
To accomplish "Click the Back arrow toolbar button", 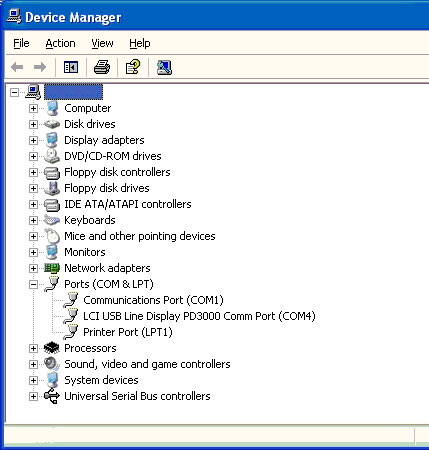I will pos(17,67).
